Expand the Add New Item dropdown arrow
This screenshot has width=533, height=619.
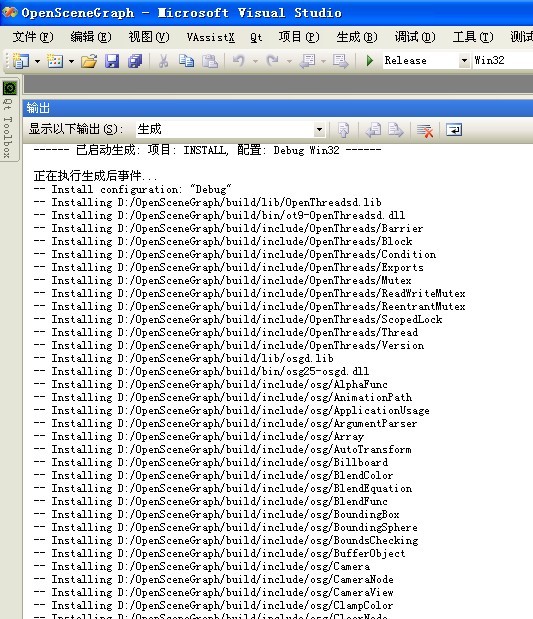71,61
